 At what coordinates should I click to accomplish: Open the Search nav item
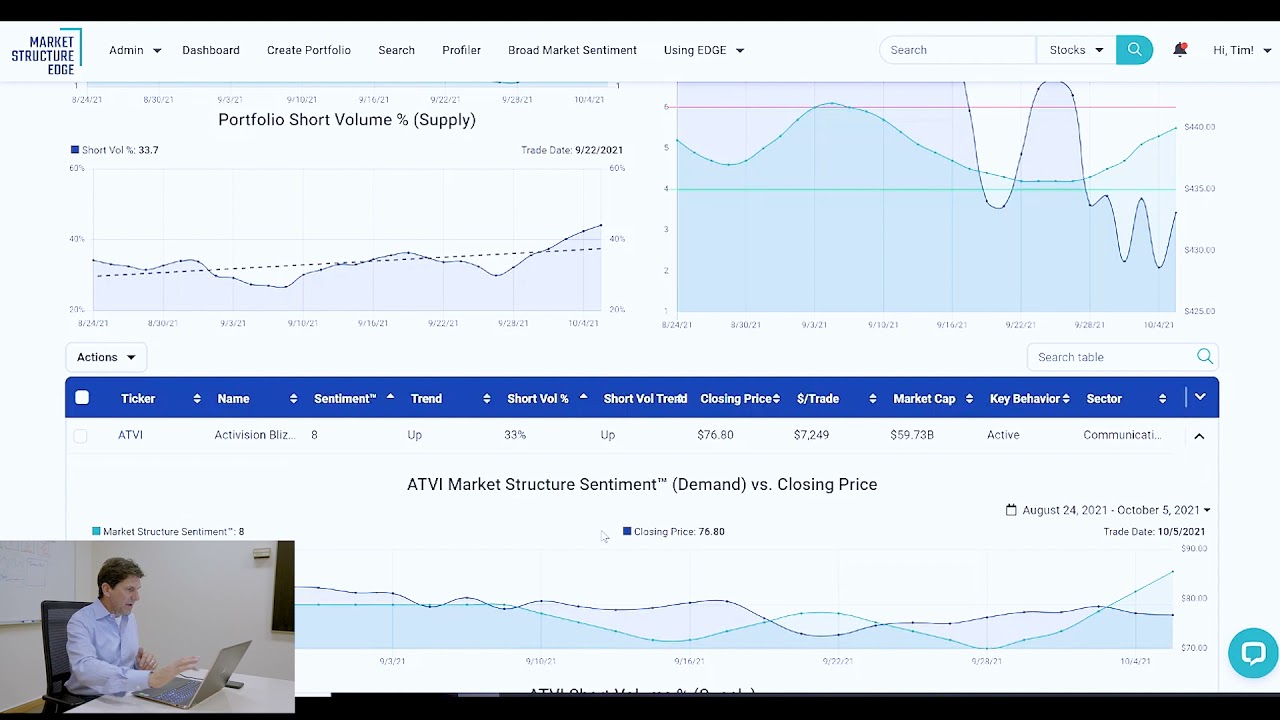tap(396, 50)
